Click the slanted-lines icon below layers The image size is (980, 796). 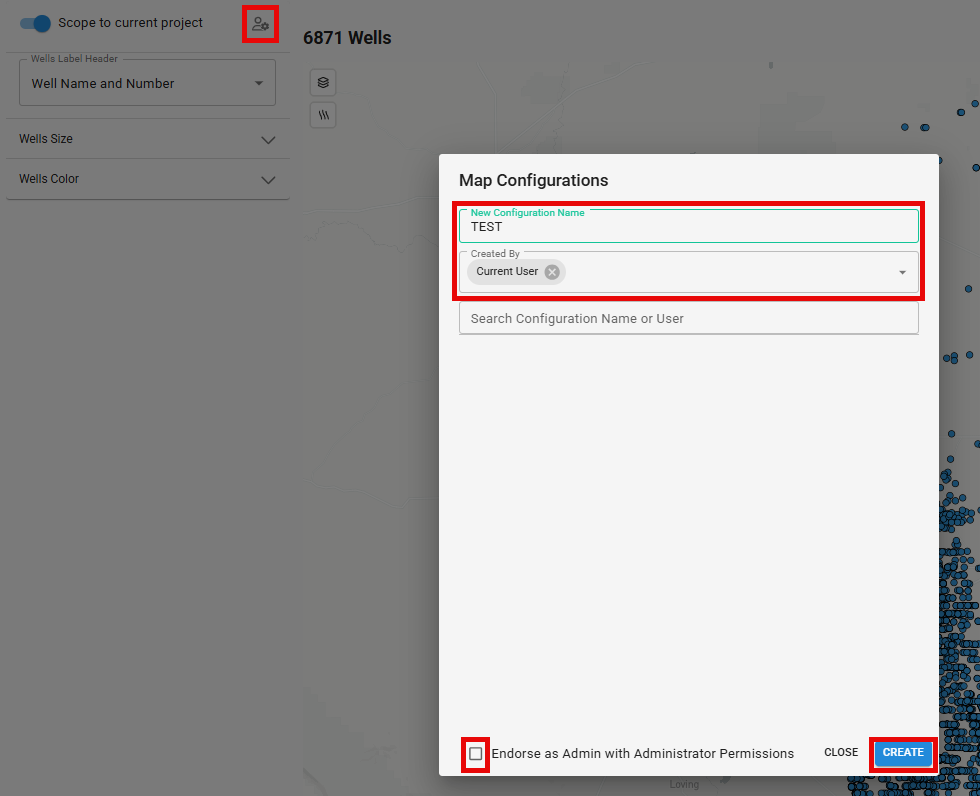pos(323,115)
